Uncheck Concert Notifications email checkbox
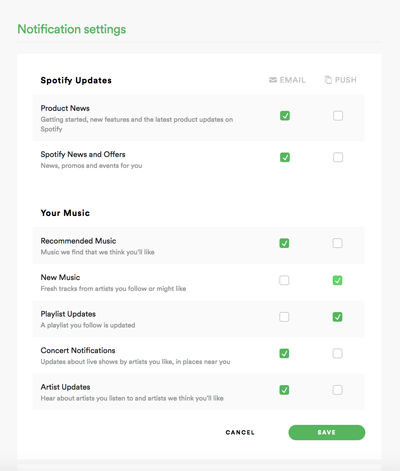The height and width of the screenshot is (471, 400). [x=284, y=353]
